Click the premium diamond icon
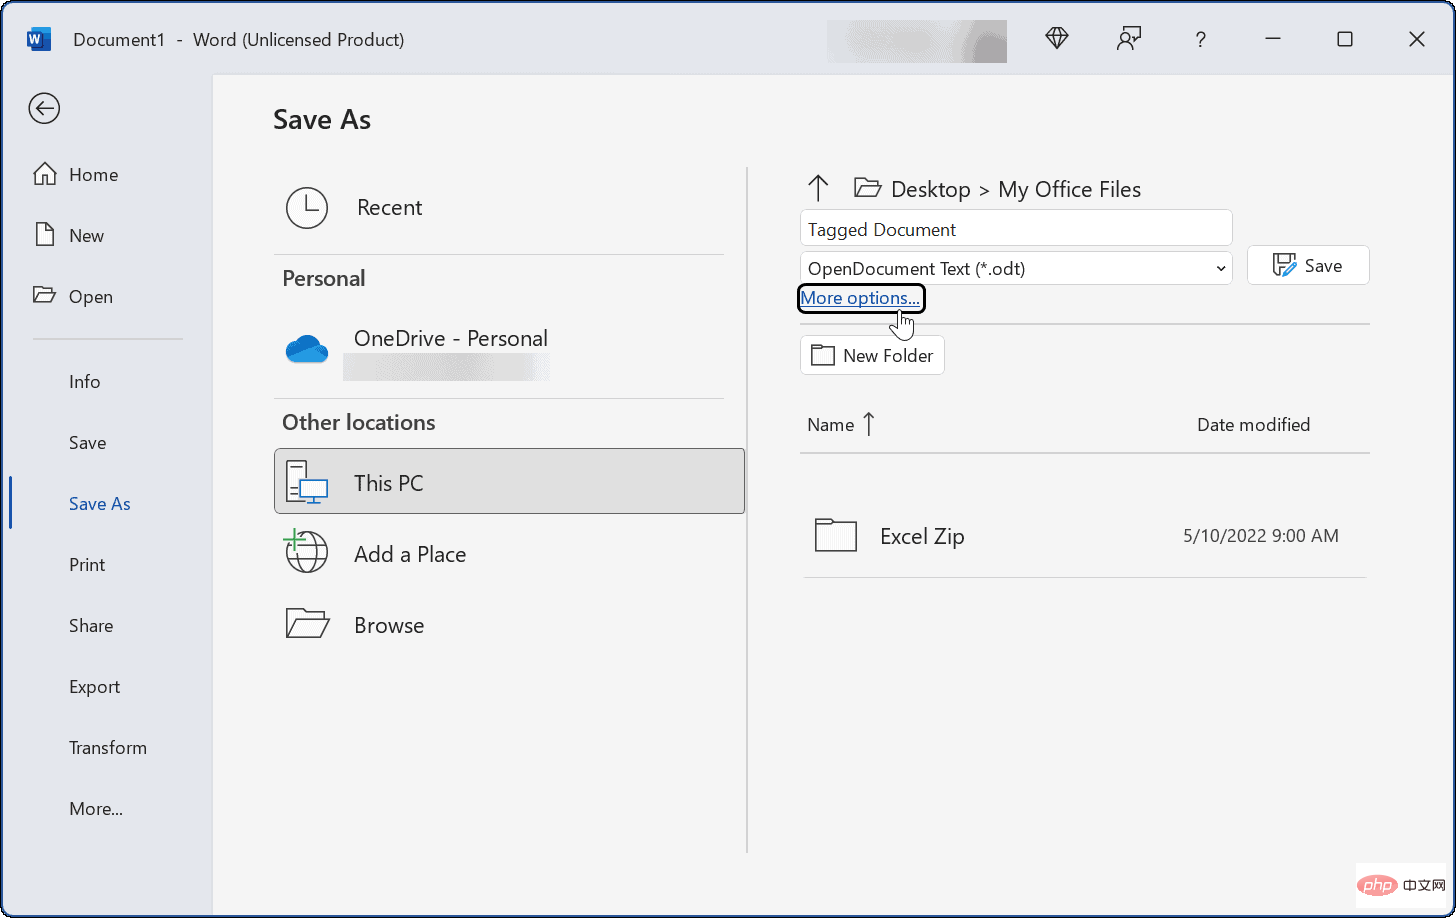Image resolution: width=1456 pixels, height=918 pixels. pos(1056,39)
